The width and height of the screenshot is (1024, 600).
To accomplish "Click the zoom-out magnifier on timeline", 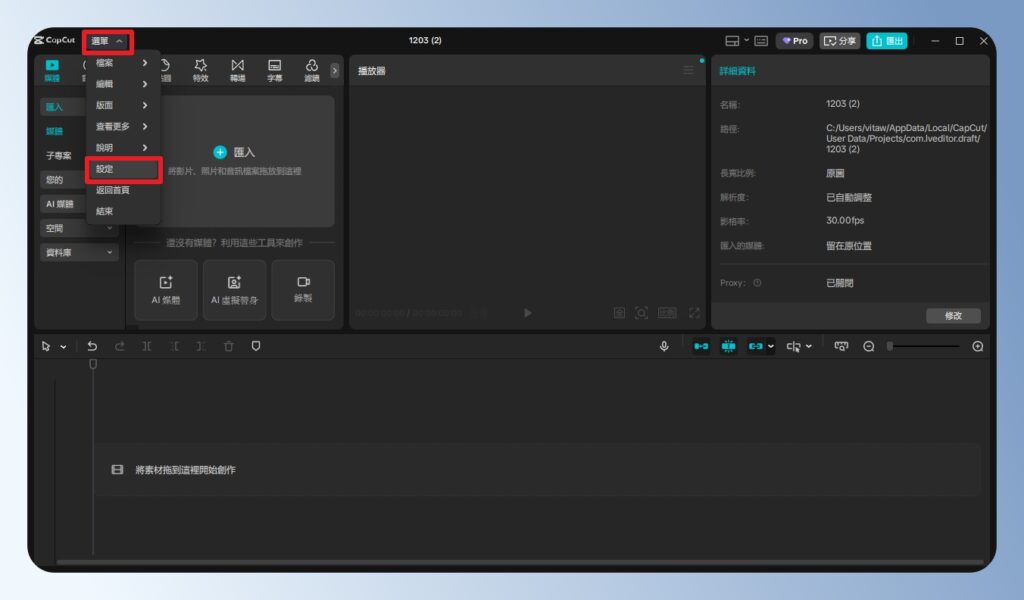I will pyautogui.click(x=869, y=346).
